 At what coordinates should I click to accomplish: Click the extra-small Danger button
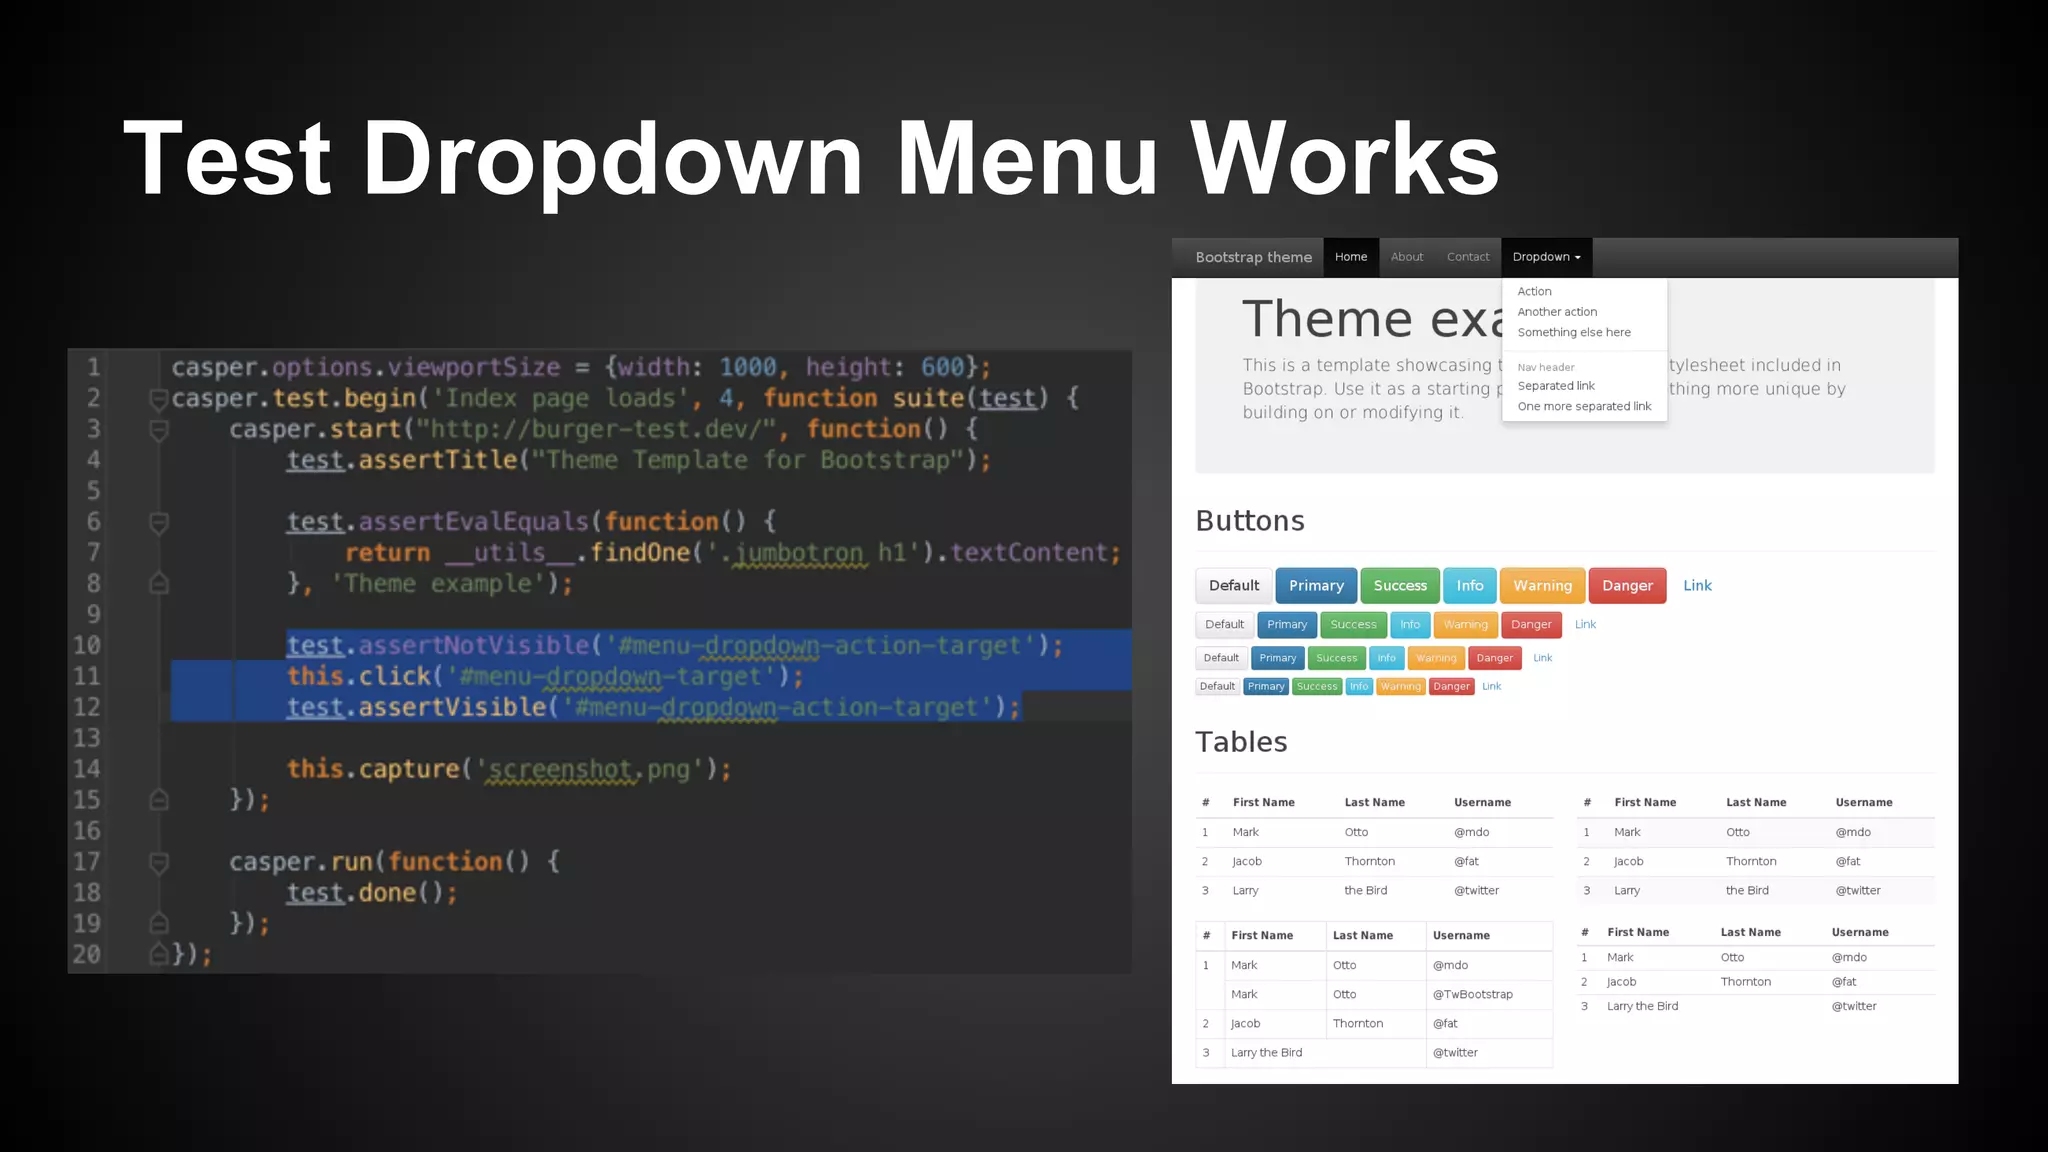(x=1451, y=686)
